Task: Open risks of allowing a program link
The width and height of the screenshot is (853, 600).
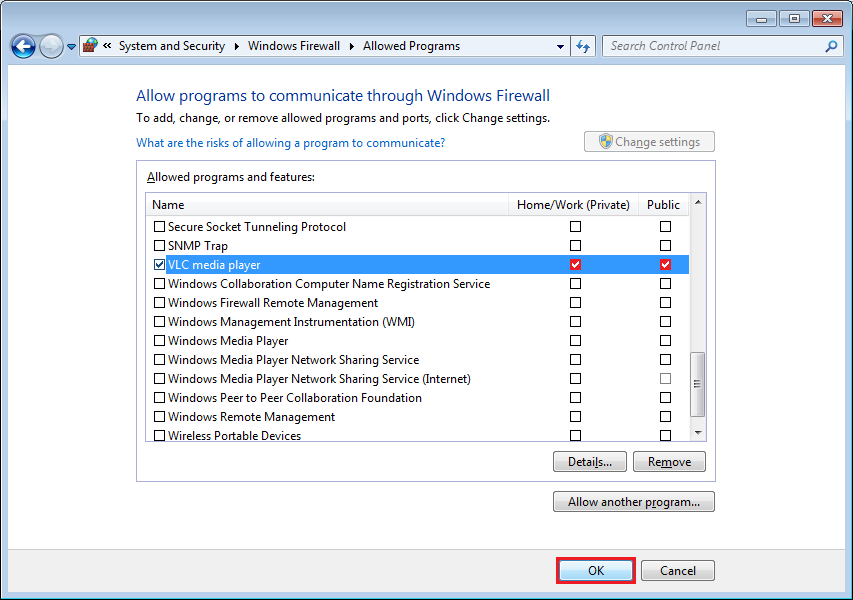Action: pos(290,143)
